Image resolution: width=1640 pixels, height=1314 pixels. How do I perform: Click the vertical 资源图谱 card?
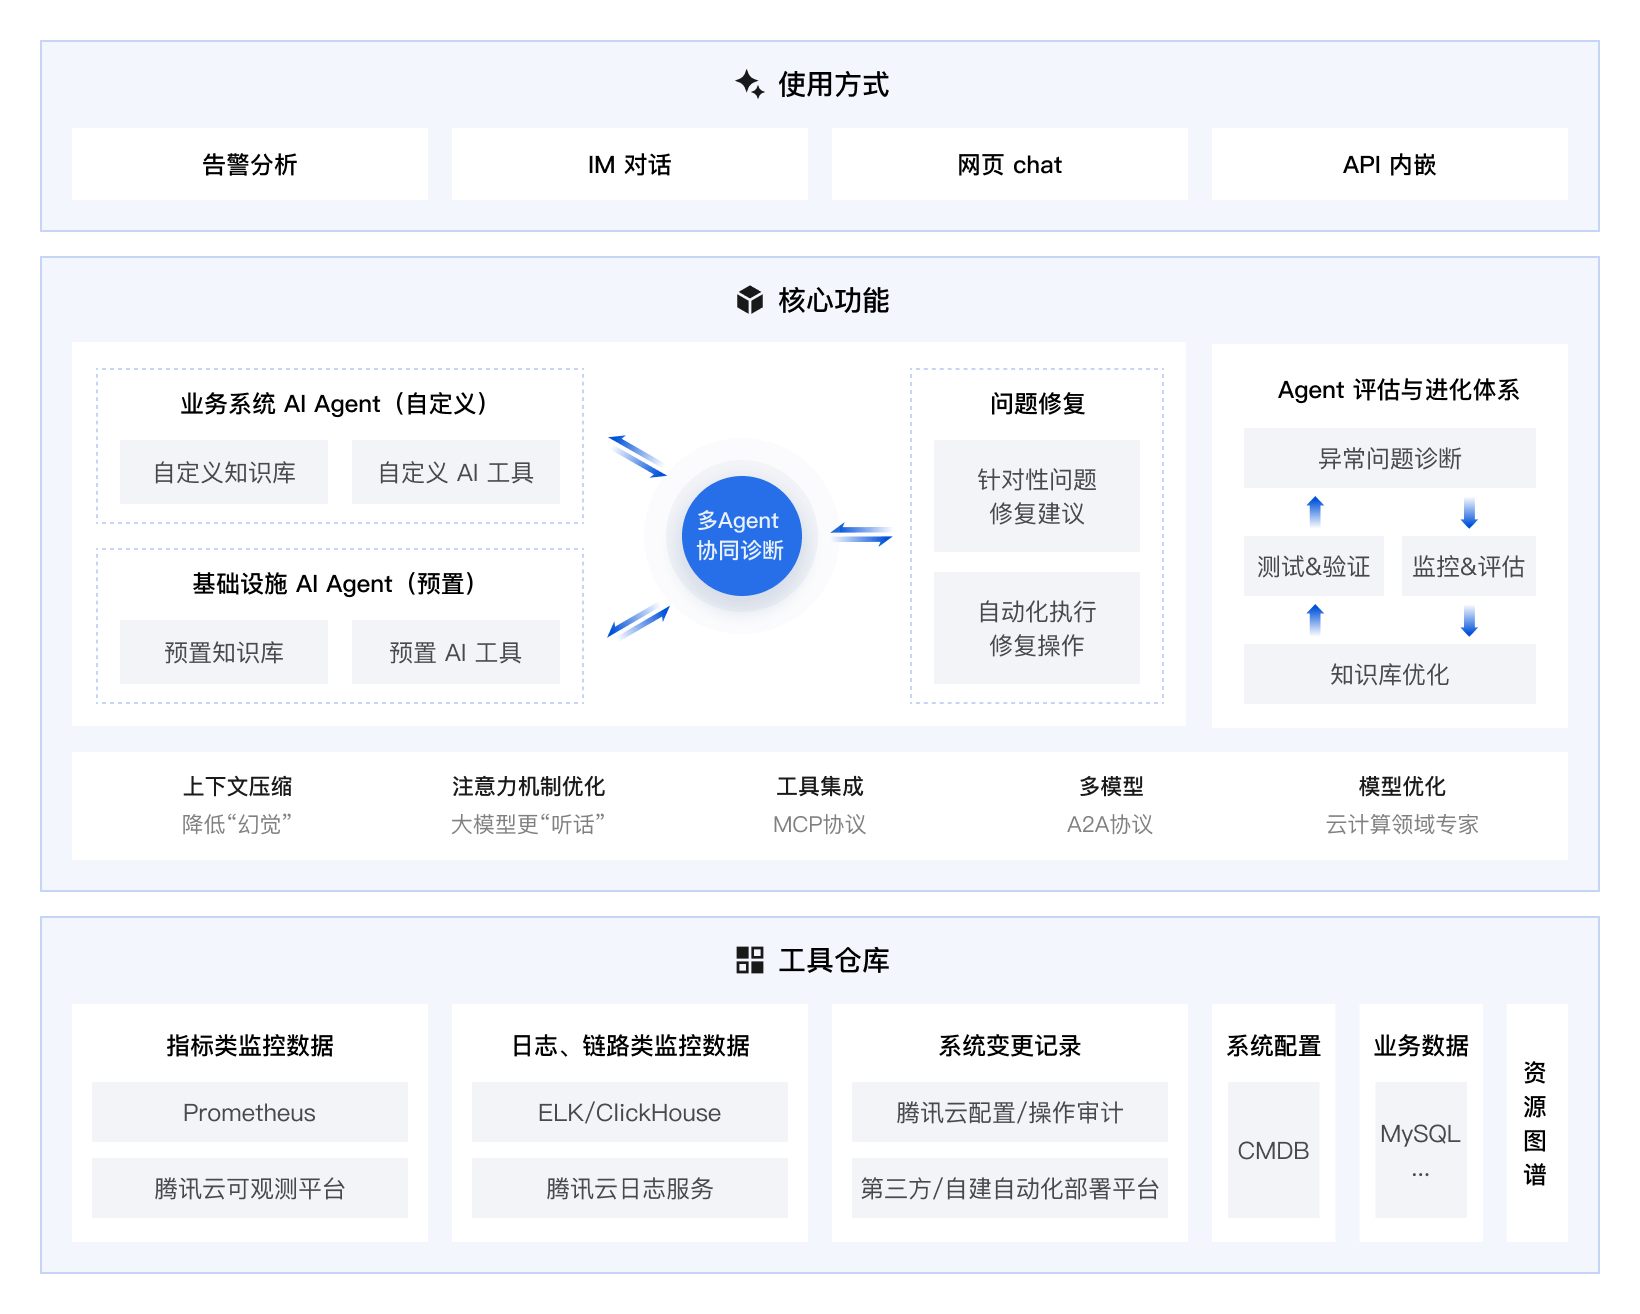tap(1537, 1123)
